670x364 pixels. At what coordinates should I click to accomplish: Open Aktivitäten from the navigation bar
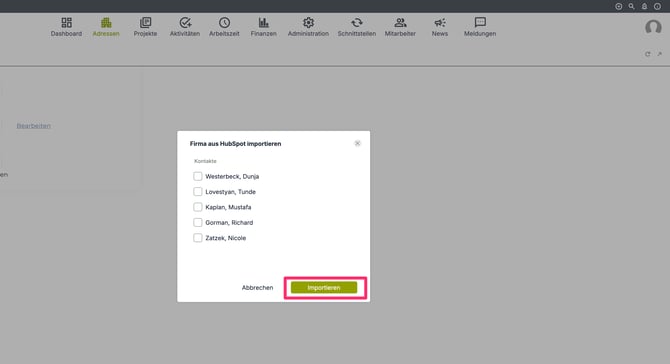click(185, 27)
